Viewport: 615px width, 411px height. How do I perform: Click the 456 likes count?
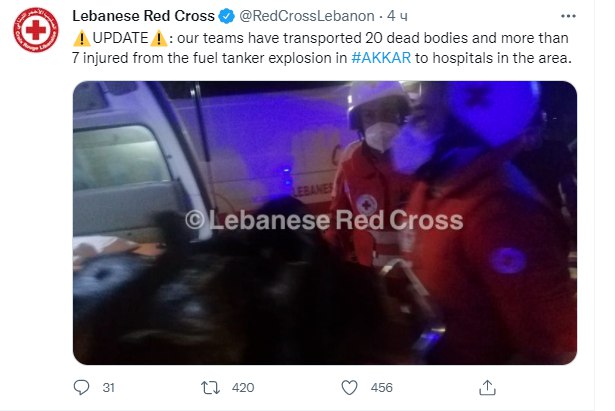[x=381, y=388]
